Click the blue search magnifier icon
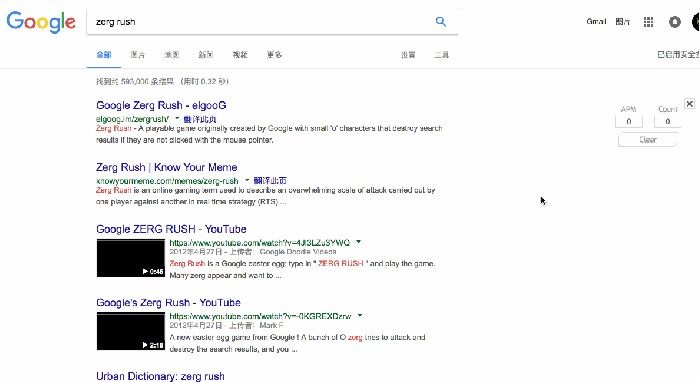The width and height of the screenshot is (700, 382). click(x=441, y=21)
